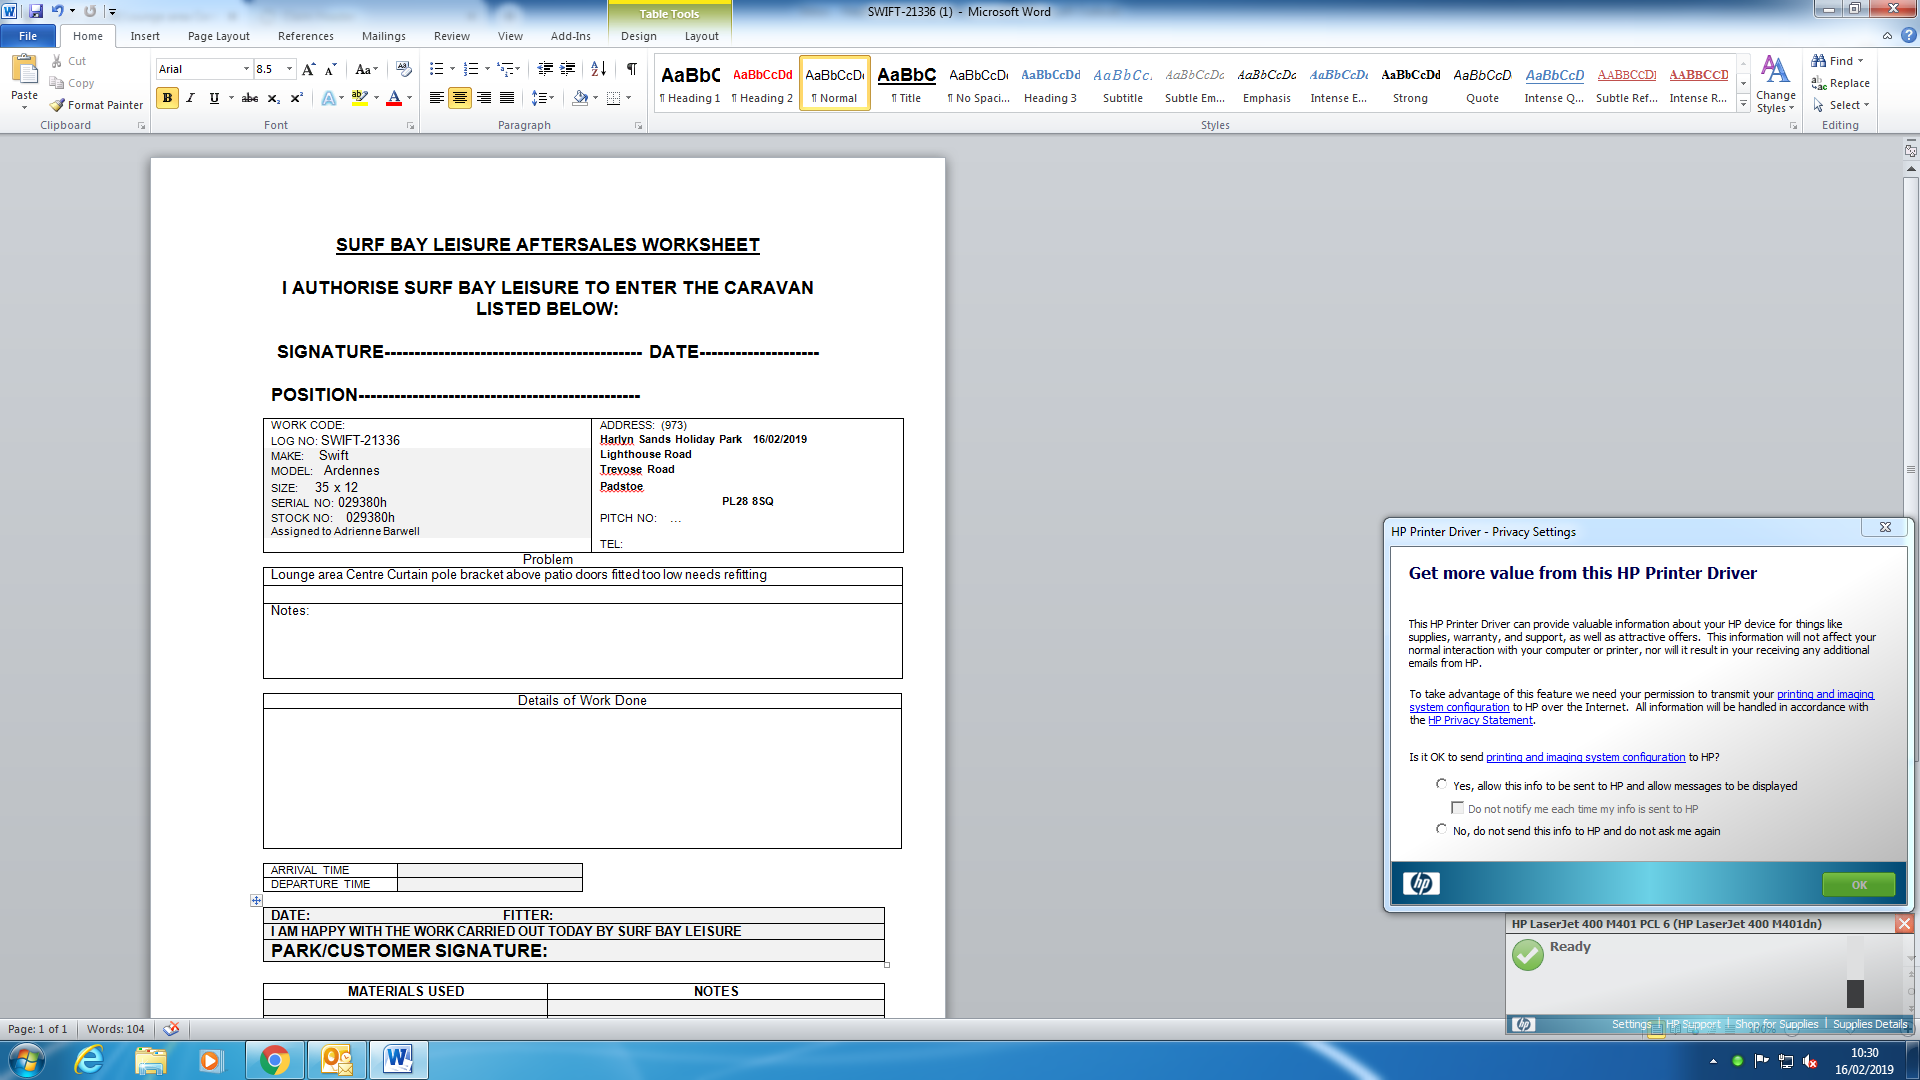Select 'Yes, allow this info' radio option

[1441, 785]
